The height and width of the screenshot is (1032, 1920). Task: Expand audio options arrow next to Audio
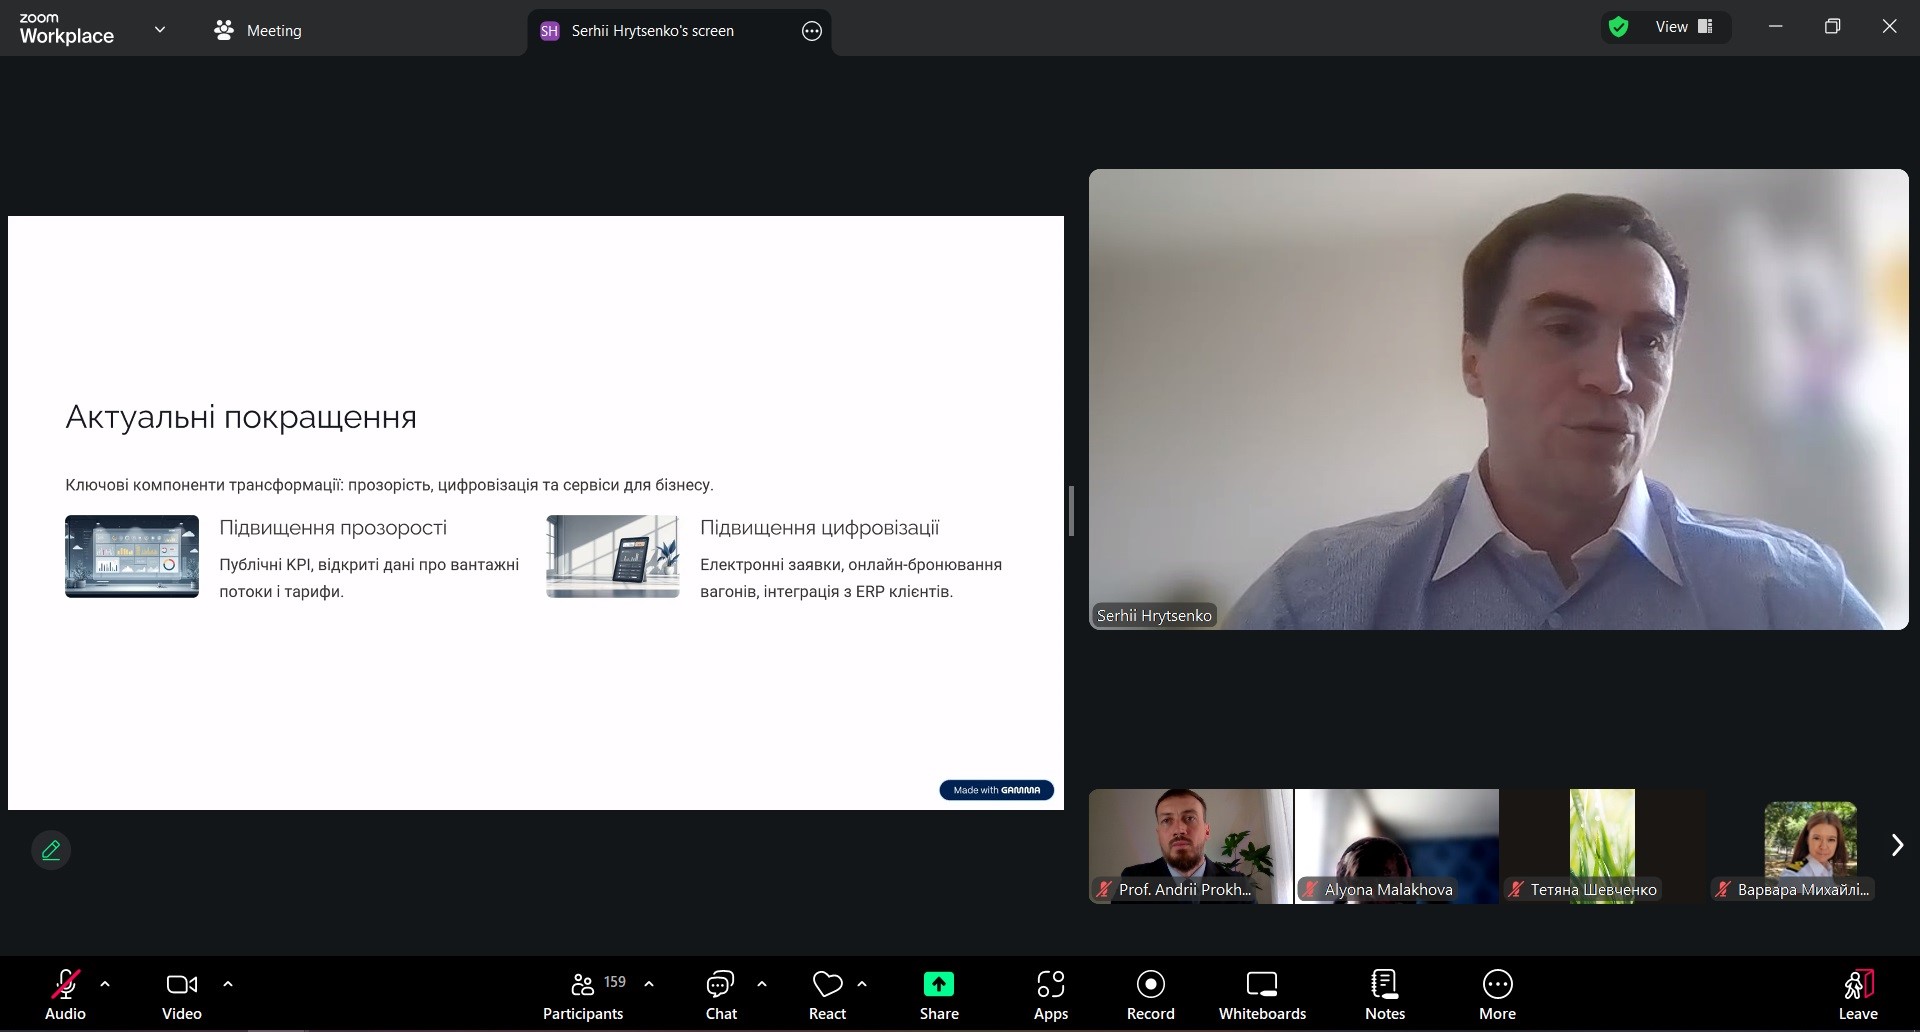click(x=105, y=984)
